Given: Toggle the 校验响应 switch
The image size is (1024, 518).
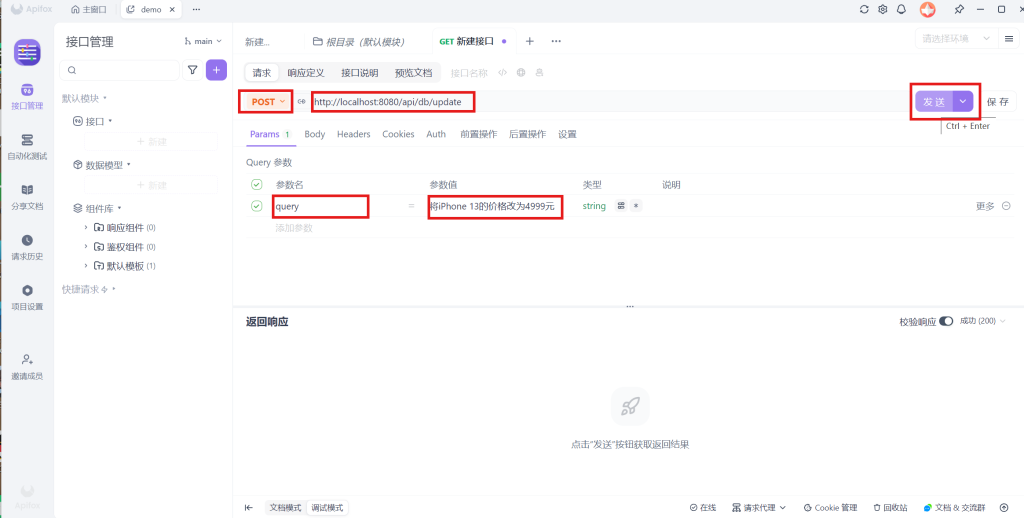Looking at the screenshot, I should [x=946, y=321].
